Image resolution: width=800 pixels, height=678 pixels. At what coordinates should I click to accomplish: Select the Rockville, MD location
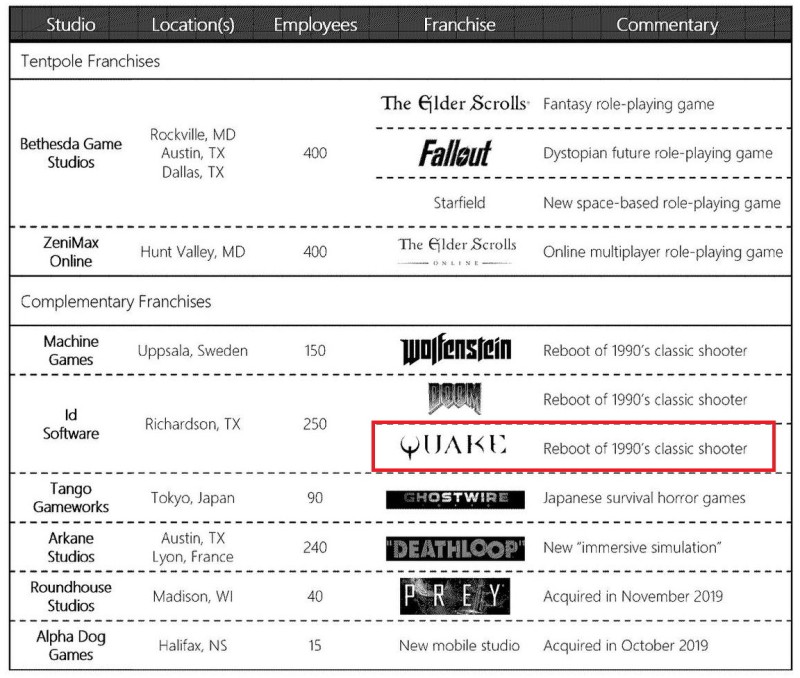(193, 134)
